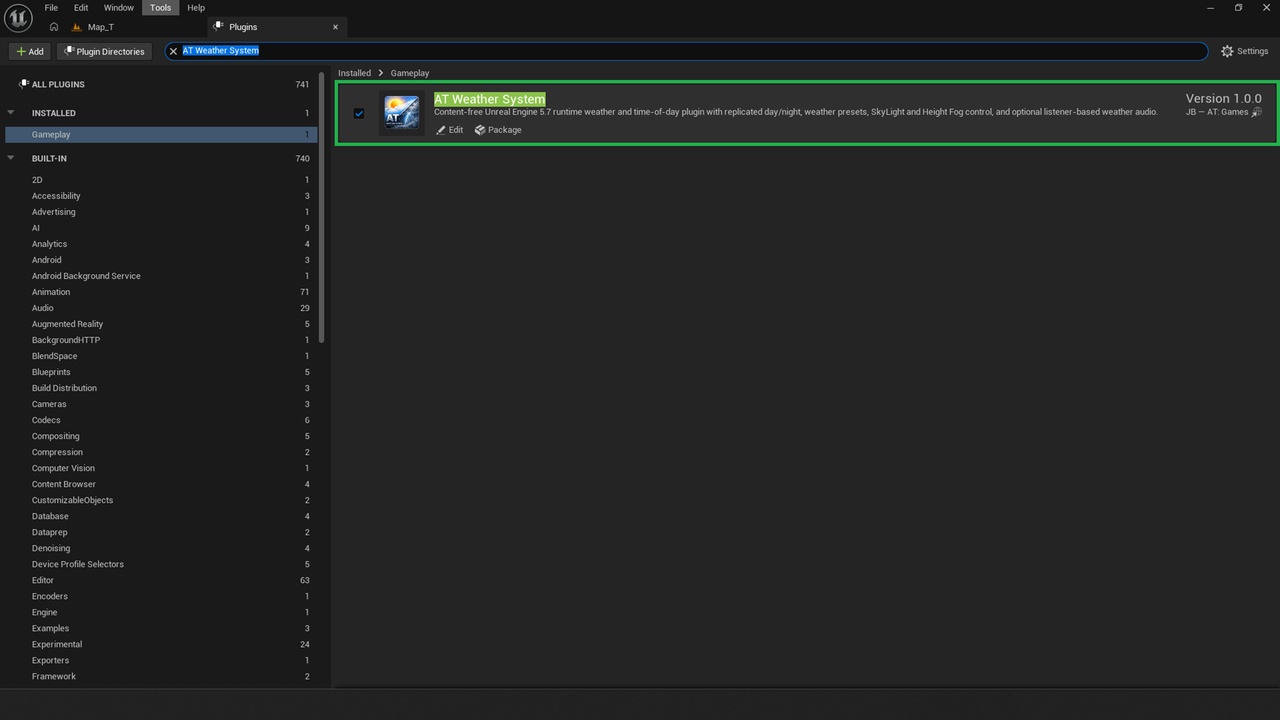Click the AT Weather System plugin title
The height and width of the screenshot is (720, 1280).
(490, 99)
